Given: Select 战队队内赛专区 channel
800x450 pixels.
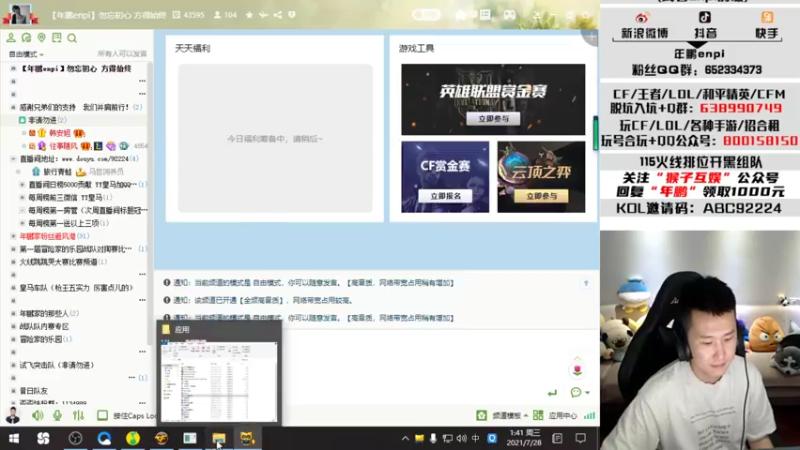Looking at the screenshot, I should (44, 326).
